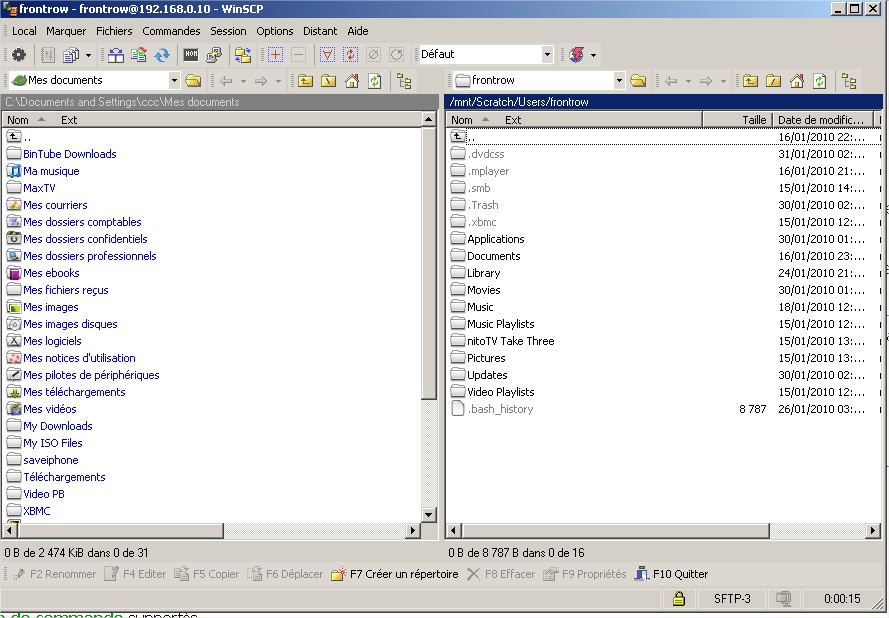This screenshot has width=889, height=618.
Task: Click the SFTP-3 protocol status entry
Action: tap(732, 598)
